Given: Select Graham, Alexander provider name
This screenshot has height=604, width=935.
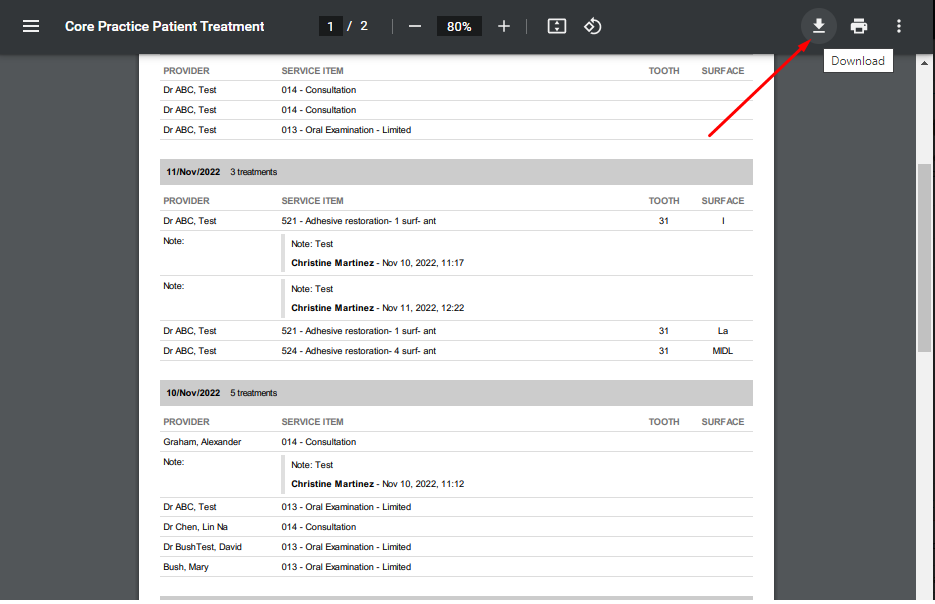Looking at the screenshot, I should click(x=202, y=442).
